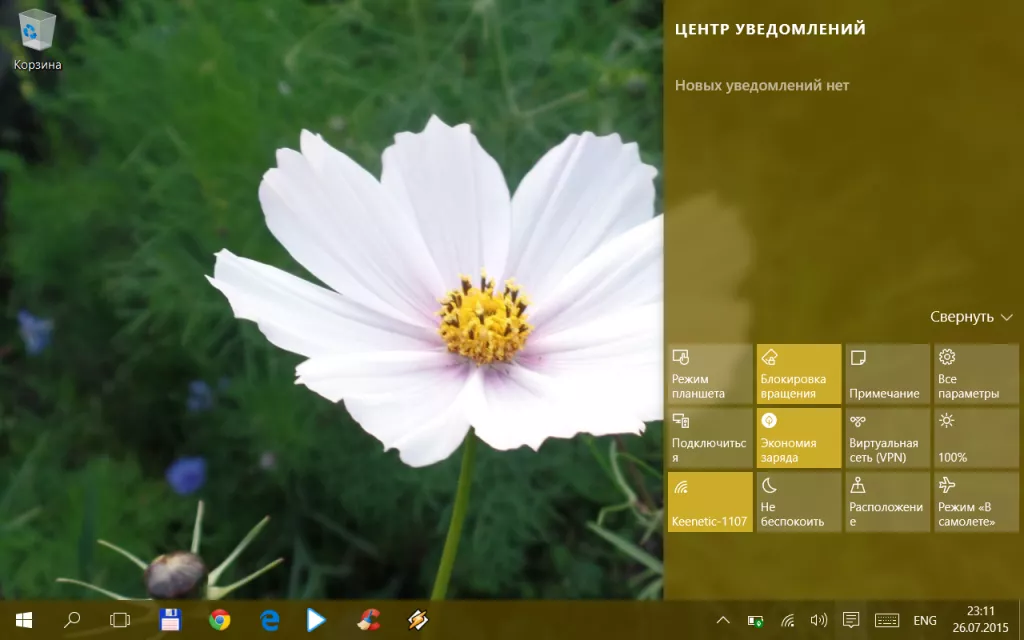Viewport: 1024px width, 640px height.
Task: Turn off battery saver (Экономия заряда) tile
Action: click(x=798, y=438)
